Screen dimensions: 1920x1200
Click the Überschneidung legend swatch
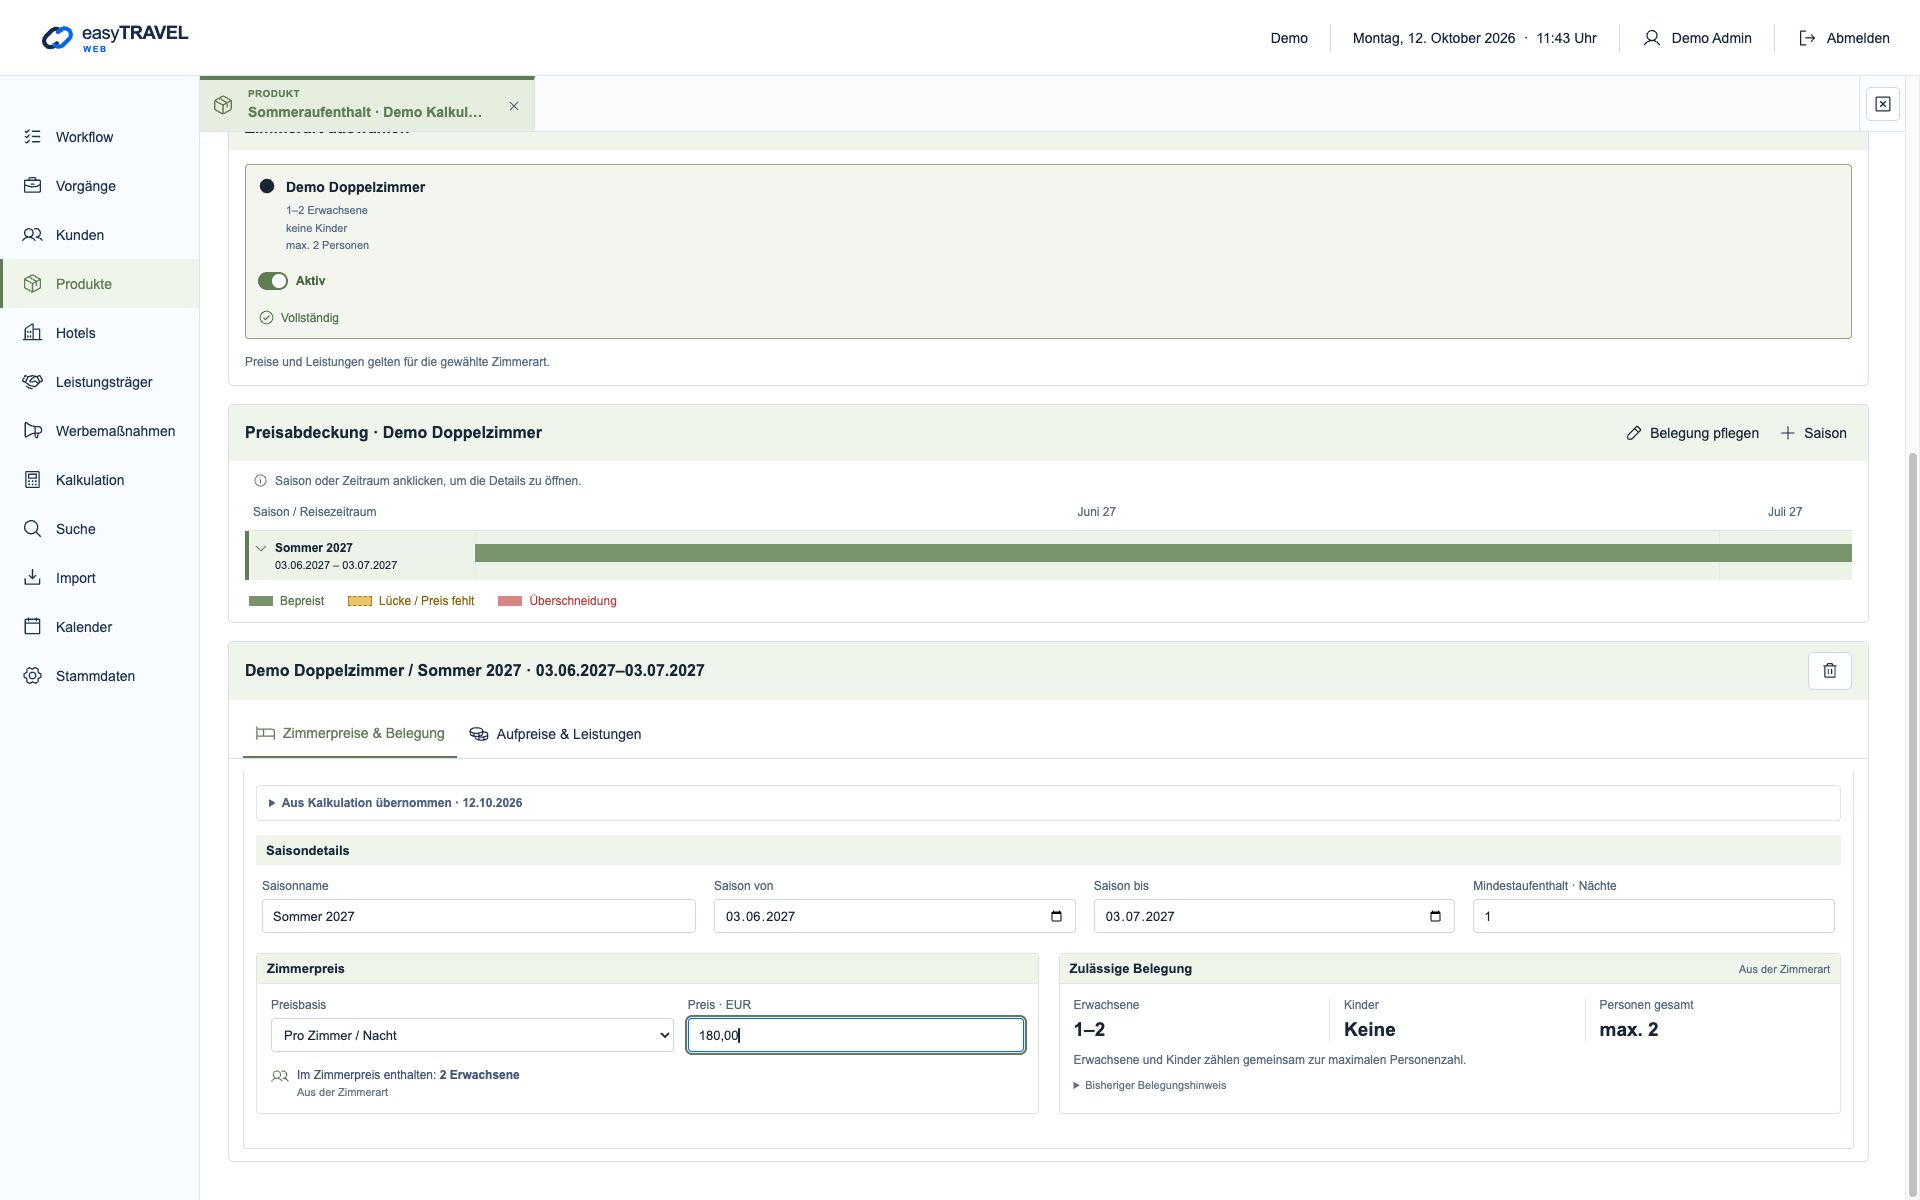510,601
